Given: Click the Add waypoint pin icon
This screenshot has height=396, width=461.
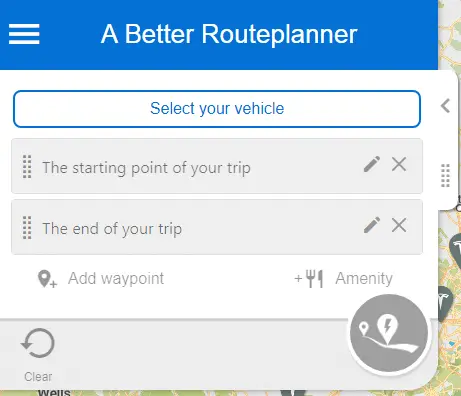Looking at the screenshot, I should tap(47, 279).
